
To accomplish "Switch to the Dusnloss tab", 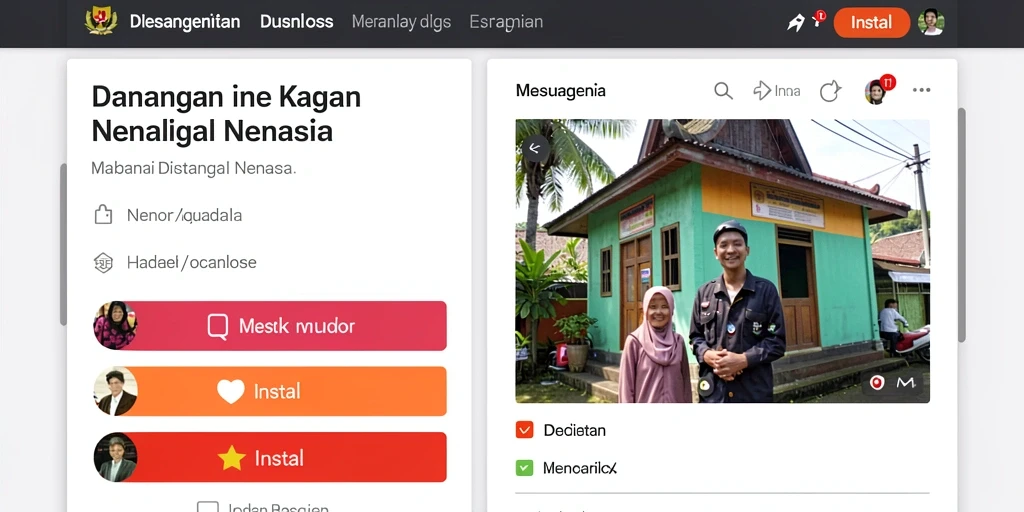I will [x=296, y=22].
